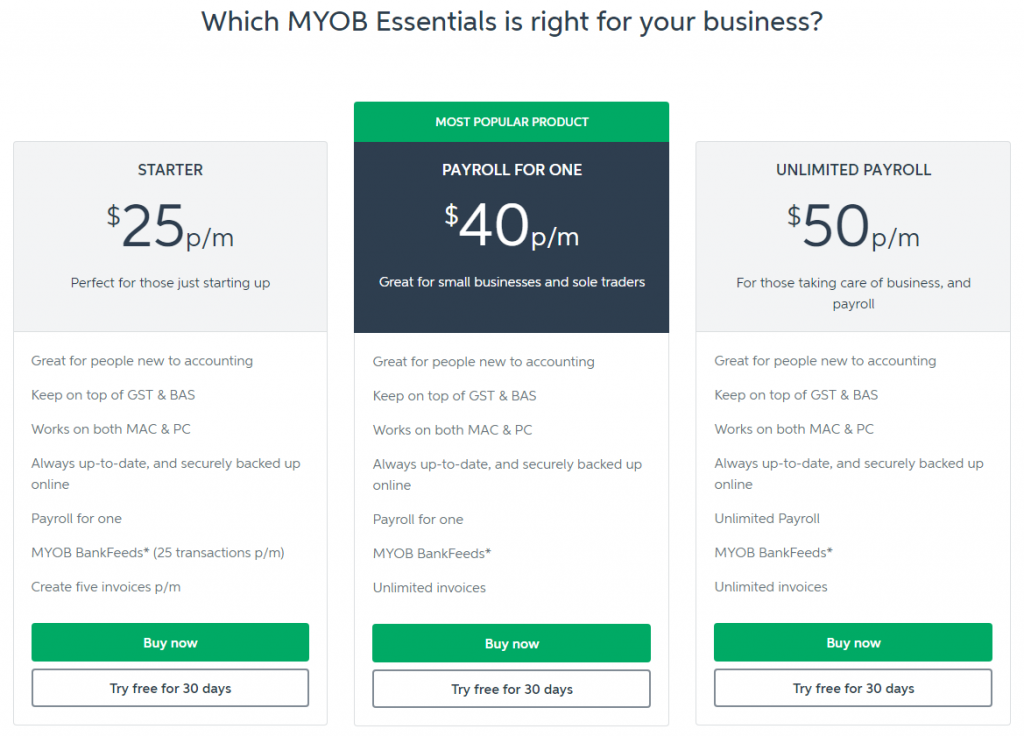The height and width of the screenshot is (736, 1024).
Task: Click 'Unlimited invoices' in Payroll for One card
Action: [429, 588]
